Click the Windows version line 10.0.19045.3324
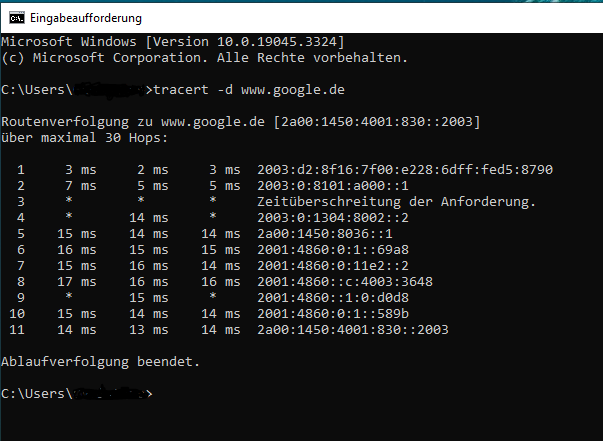603x441 pixels. click(173, 42)
